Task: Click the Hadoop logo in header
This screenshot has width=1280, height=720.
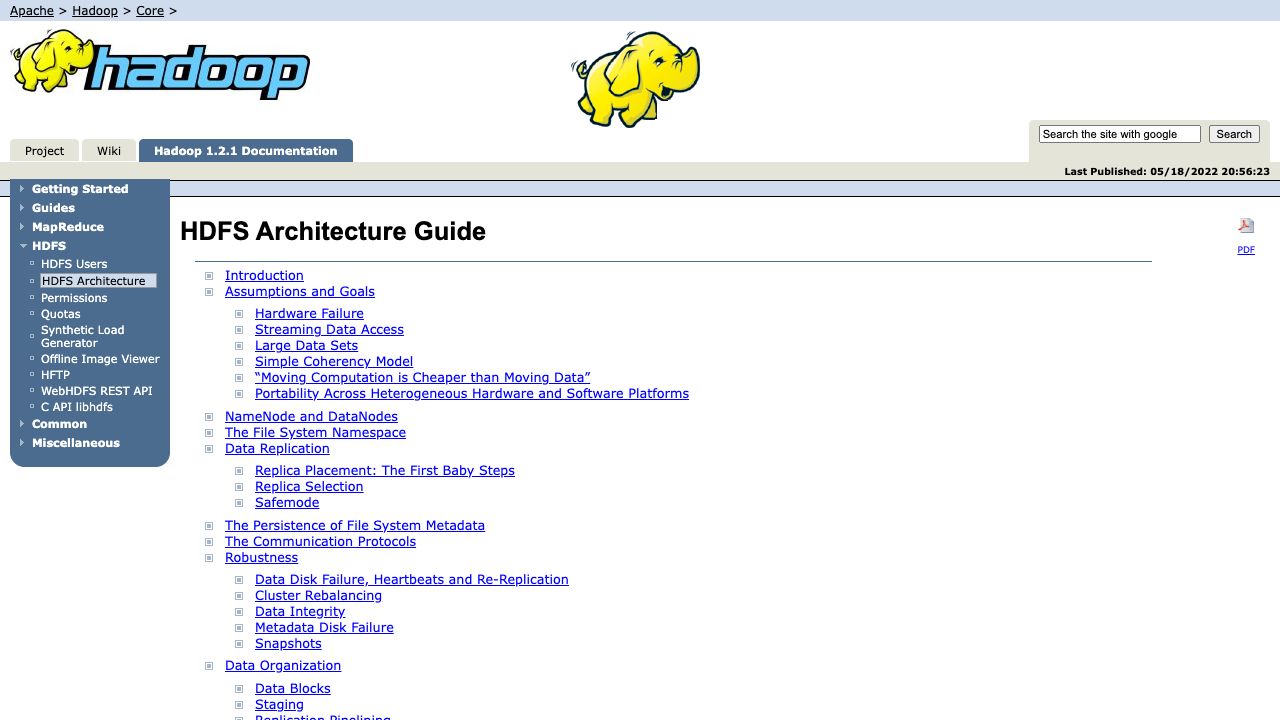Action: (x=160, y=65)
